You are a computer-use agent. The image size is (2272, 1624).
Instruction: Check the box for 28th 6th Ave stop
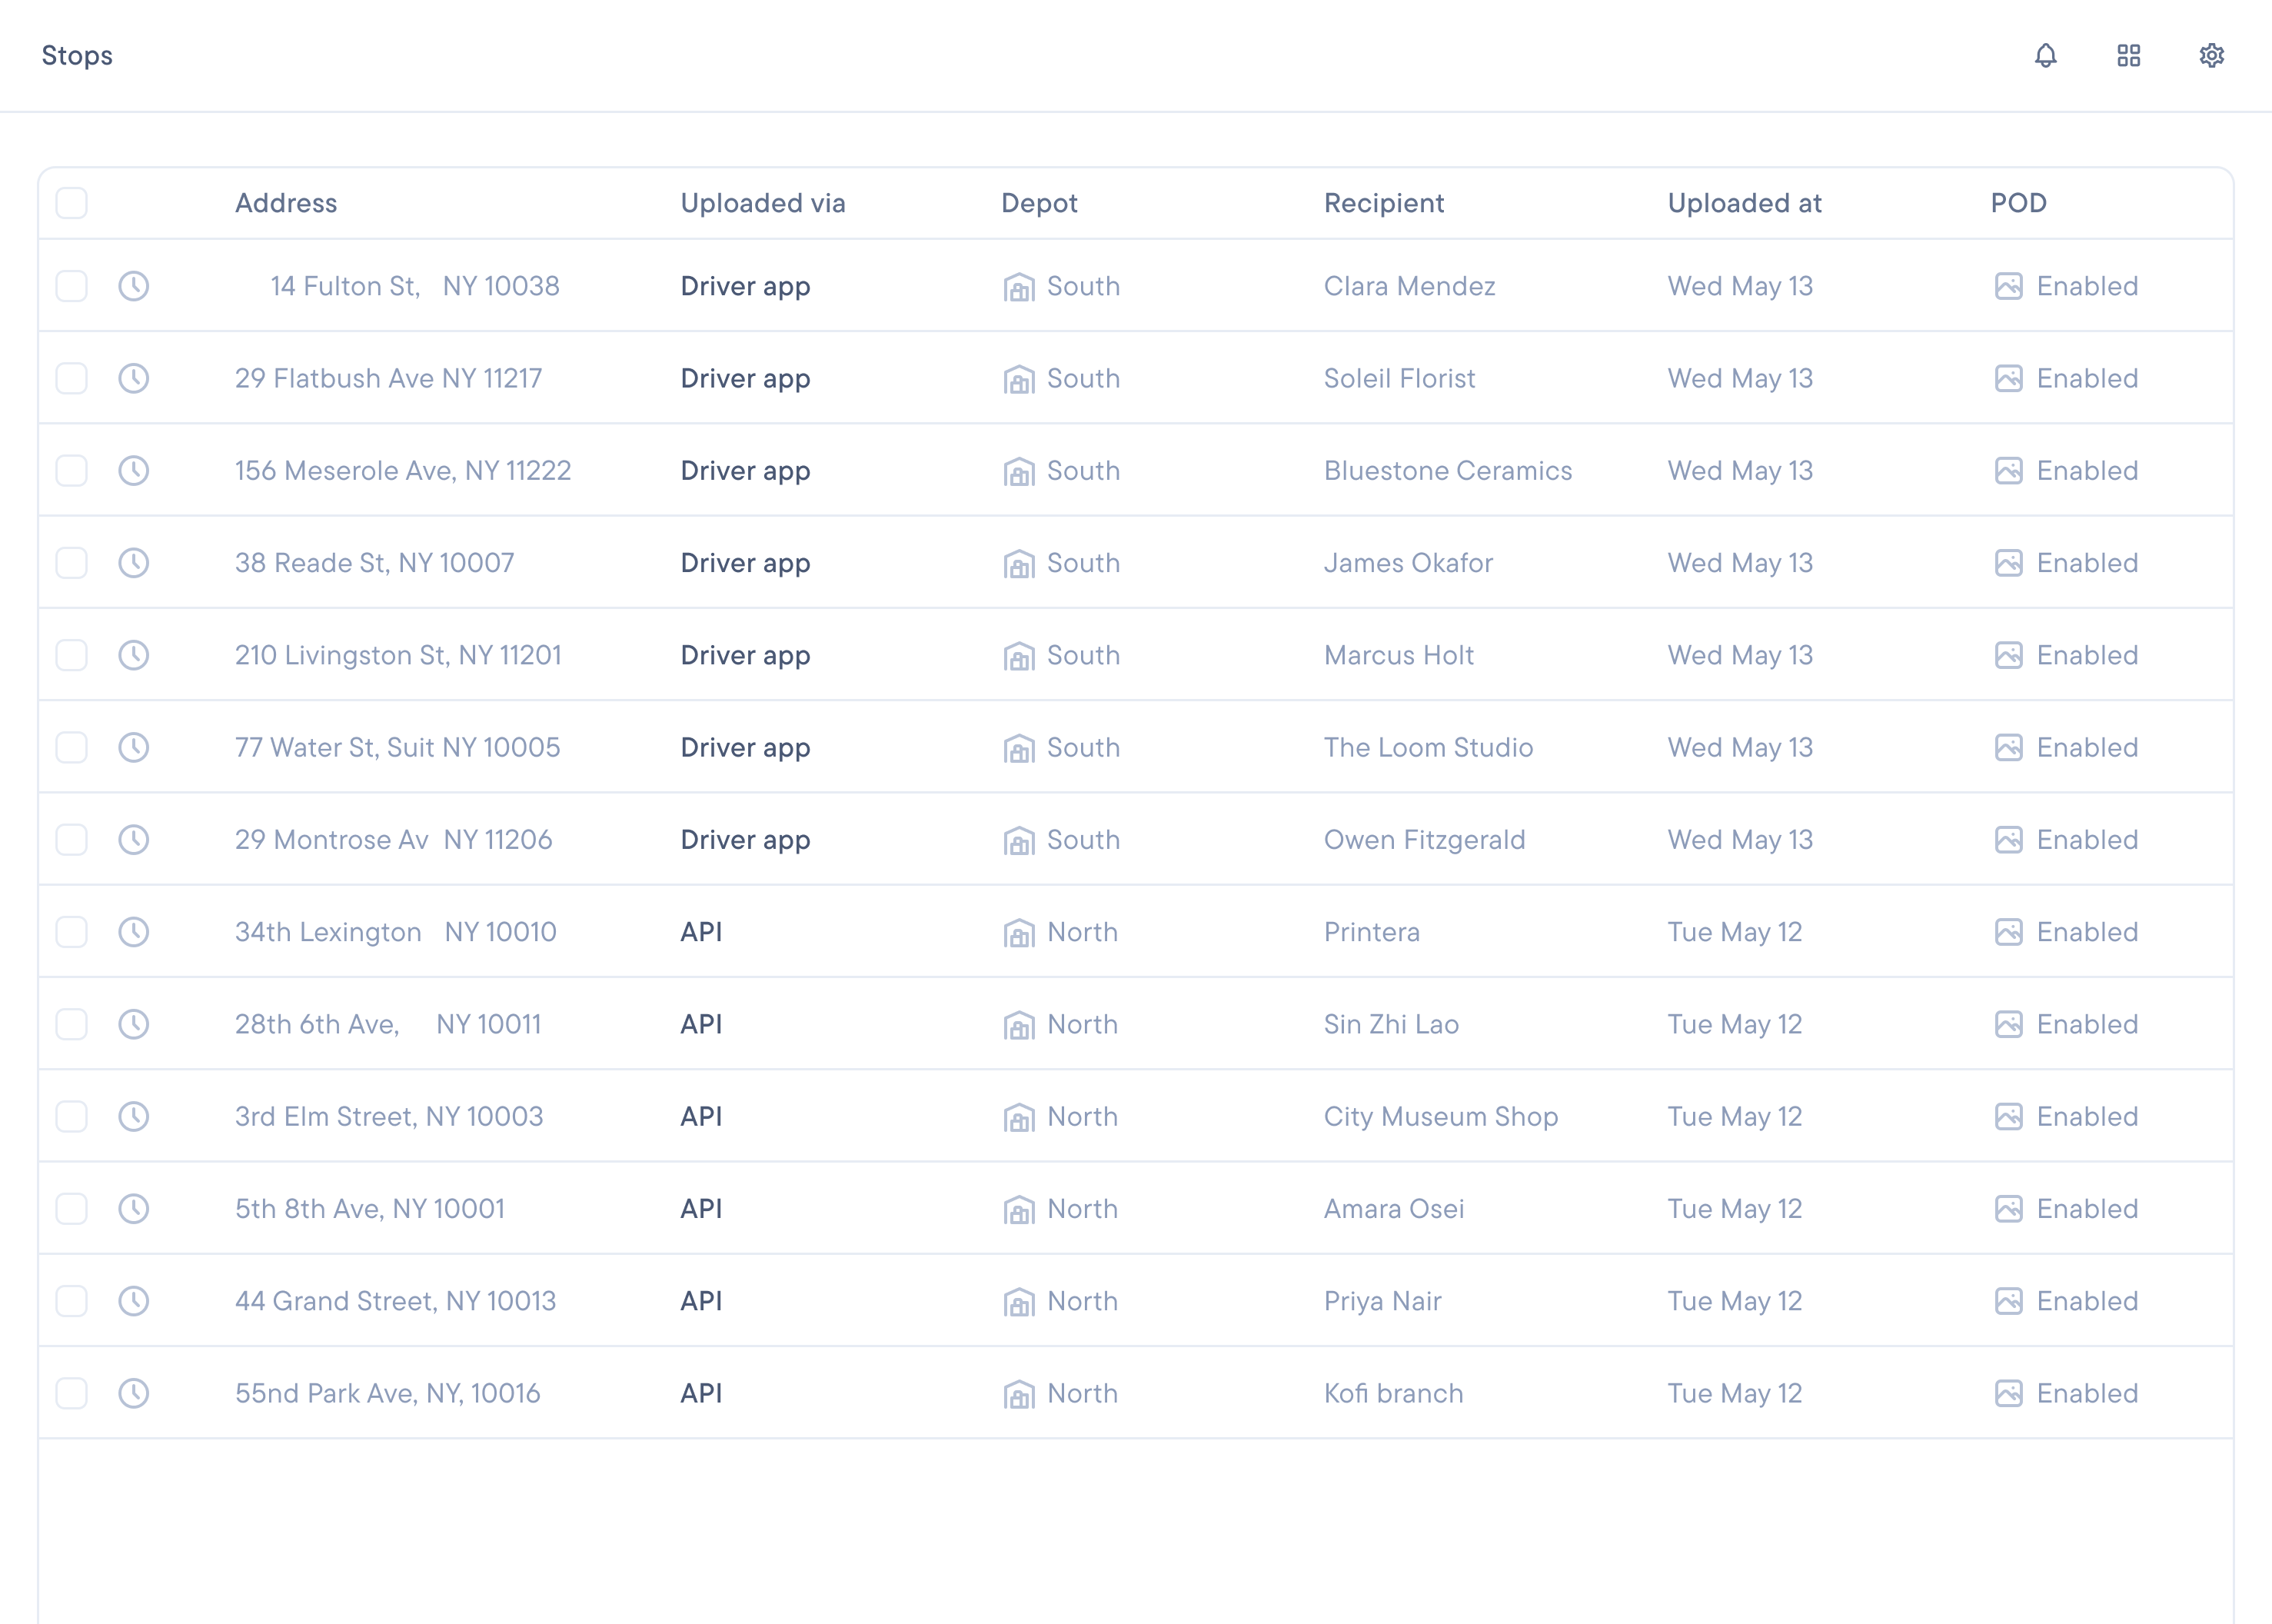click(x=71, y=1024)
